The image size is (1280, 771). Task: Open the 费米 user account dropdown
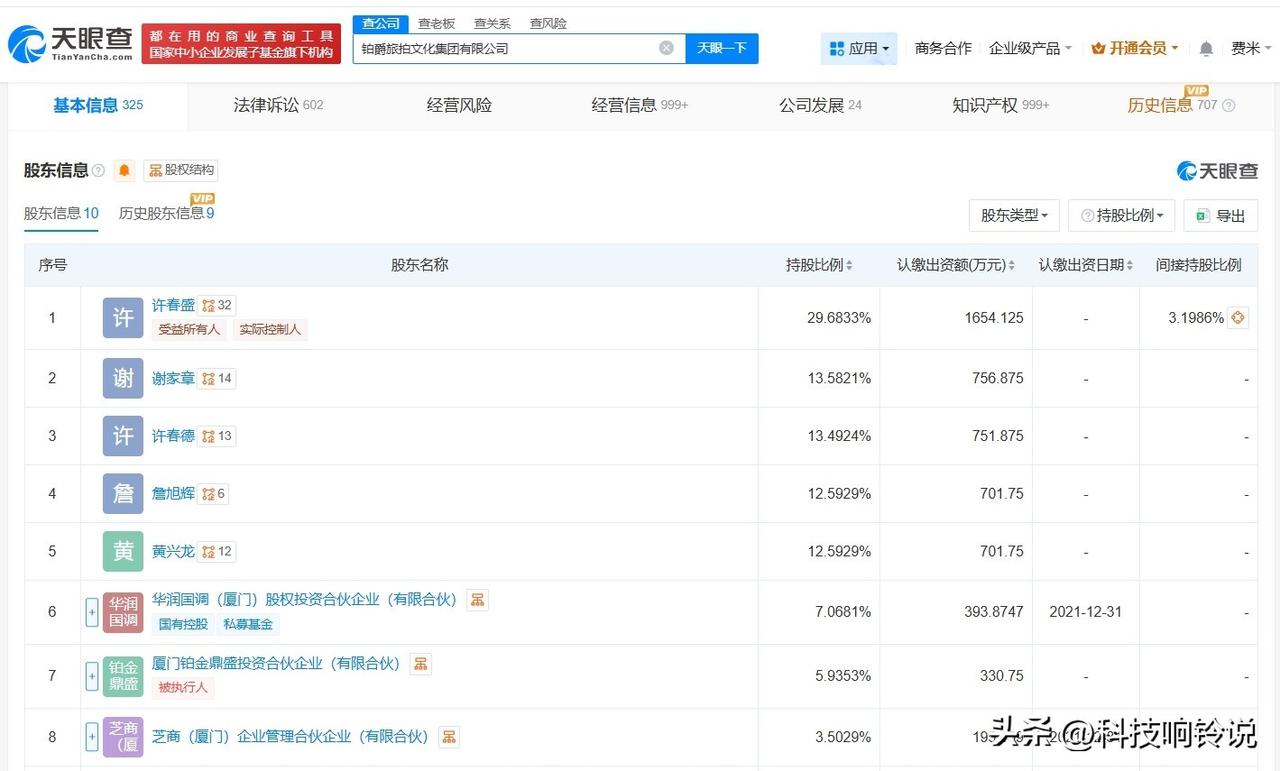click(x=1252, y=48)
